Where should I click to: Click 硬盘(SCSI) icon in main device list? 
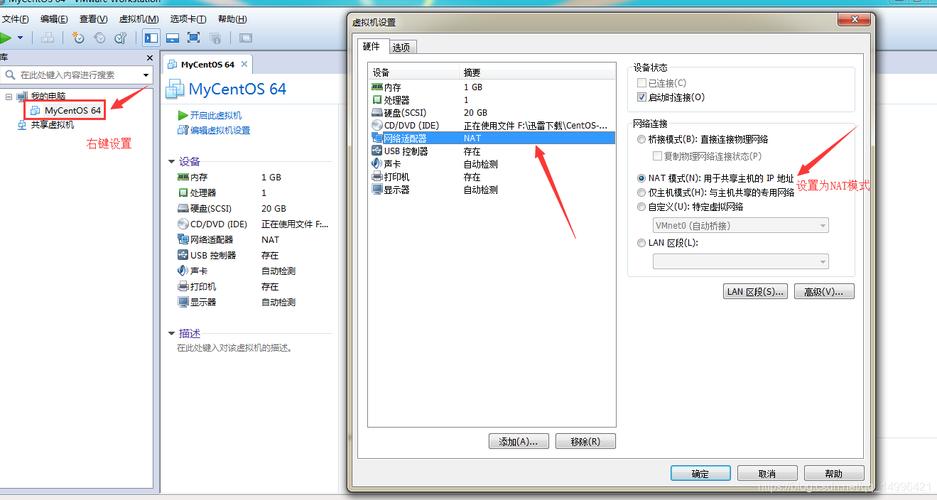[183, 208]
